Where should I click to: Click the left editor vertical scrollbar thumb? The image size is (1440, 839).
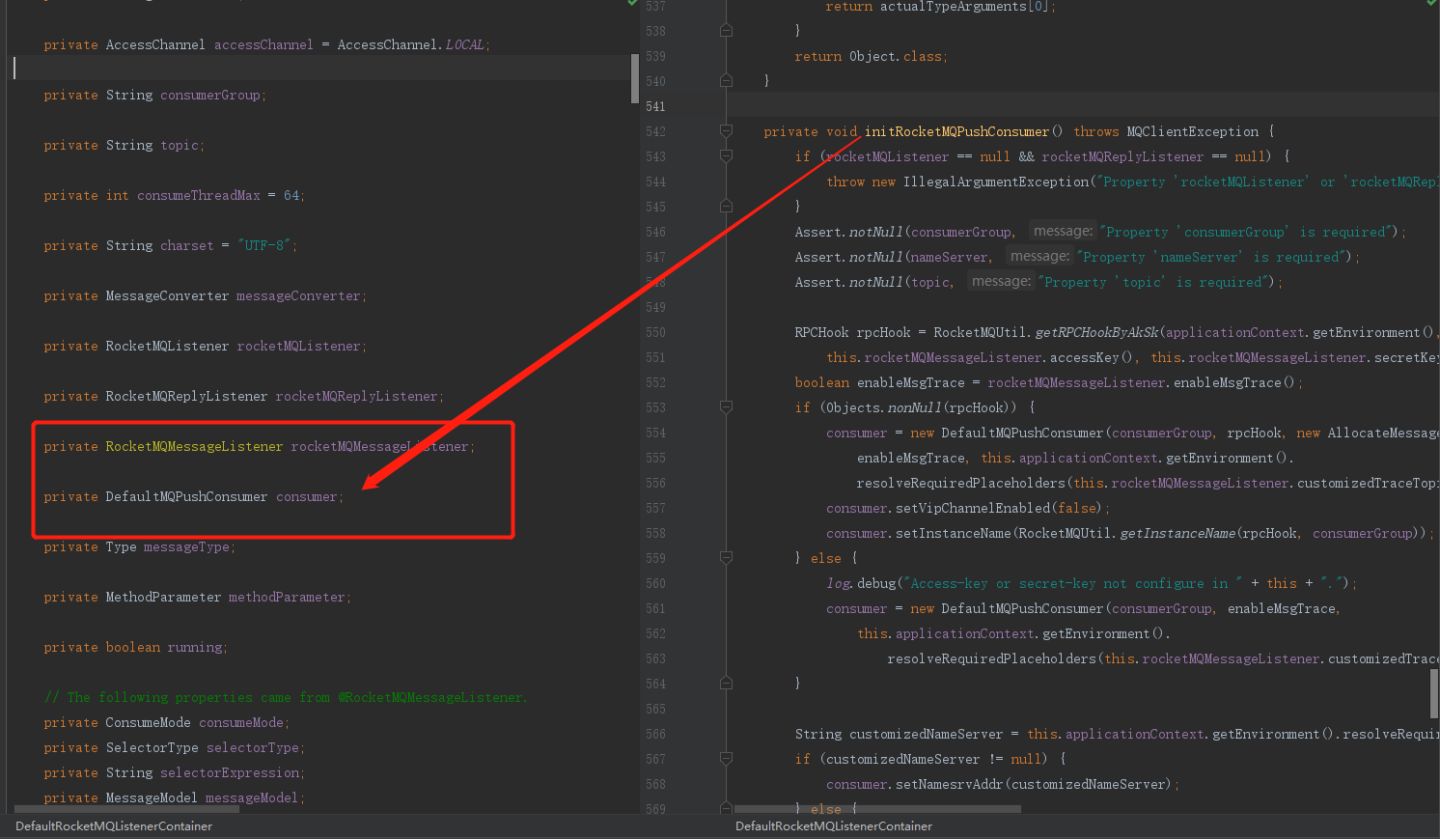[x=635, y=78]
